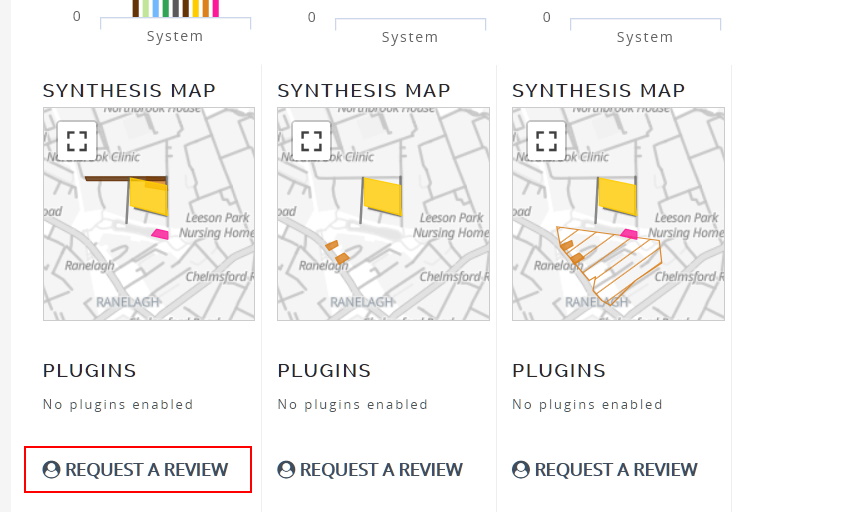Click user icon beside first Request a Review
The width and height of the screenshot is (846, 512).
(x=51, y=470)
